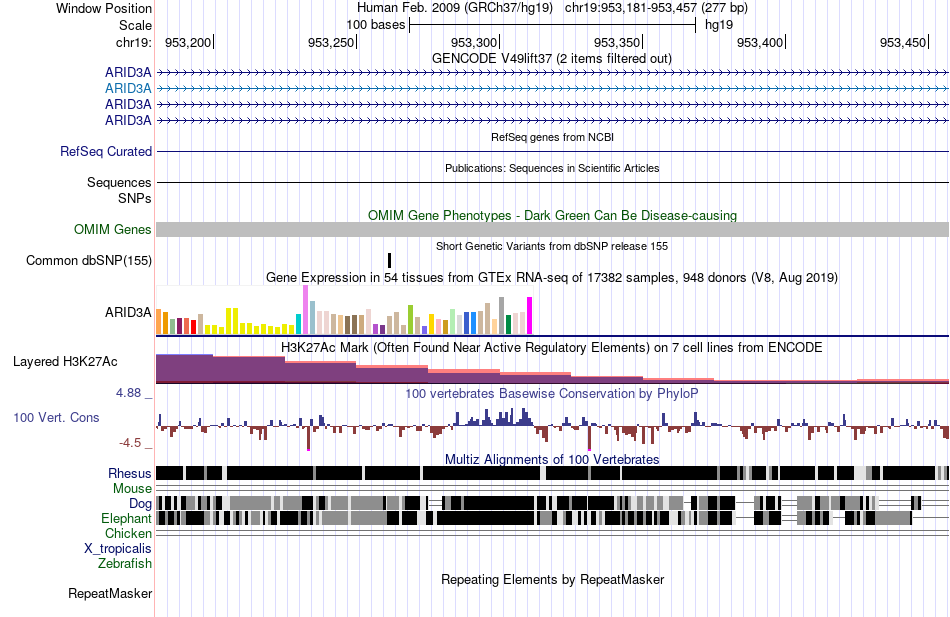Click the RepeatMasker track label
This screenshot has height=617, width=950.
point(110,594)
